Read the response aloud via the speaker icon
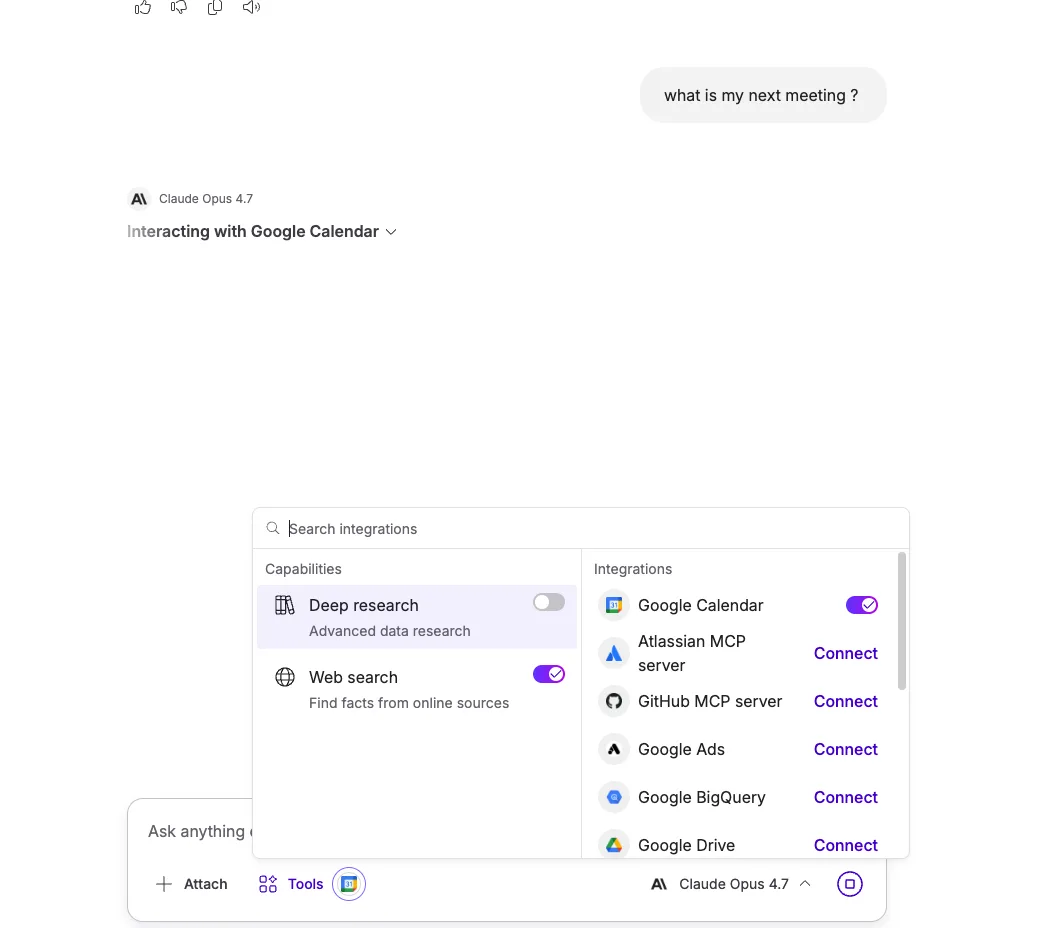 click(x=250, y=8)
